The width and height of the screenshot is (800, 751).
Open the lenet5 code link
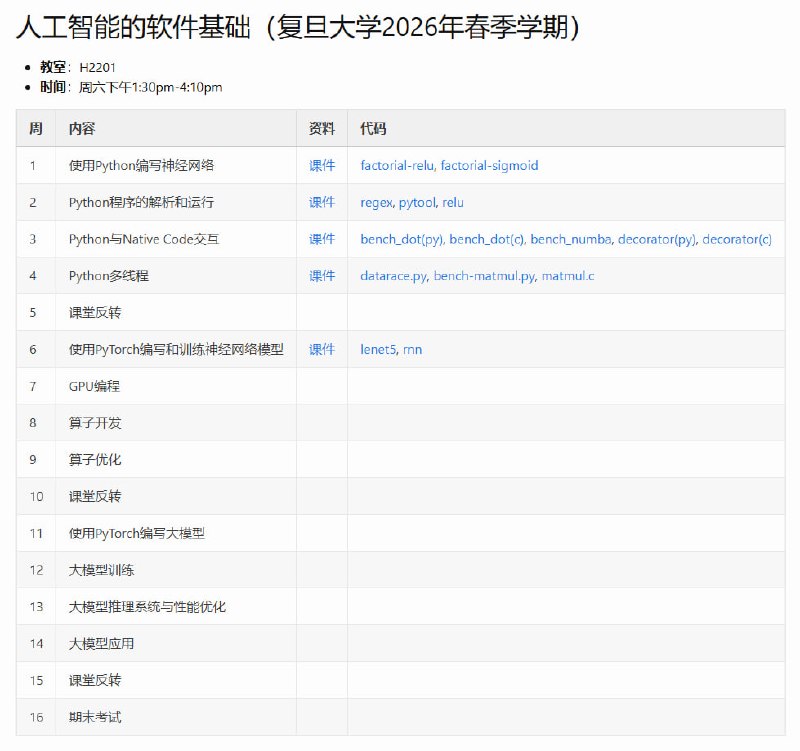377,349
